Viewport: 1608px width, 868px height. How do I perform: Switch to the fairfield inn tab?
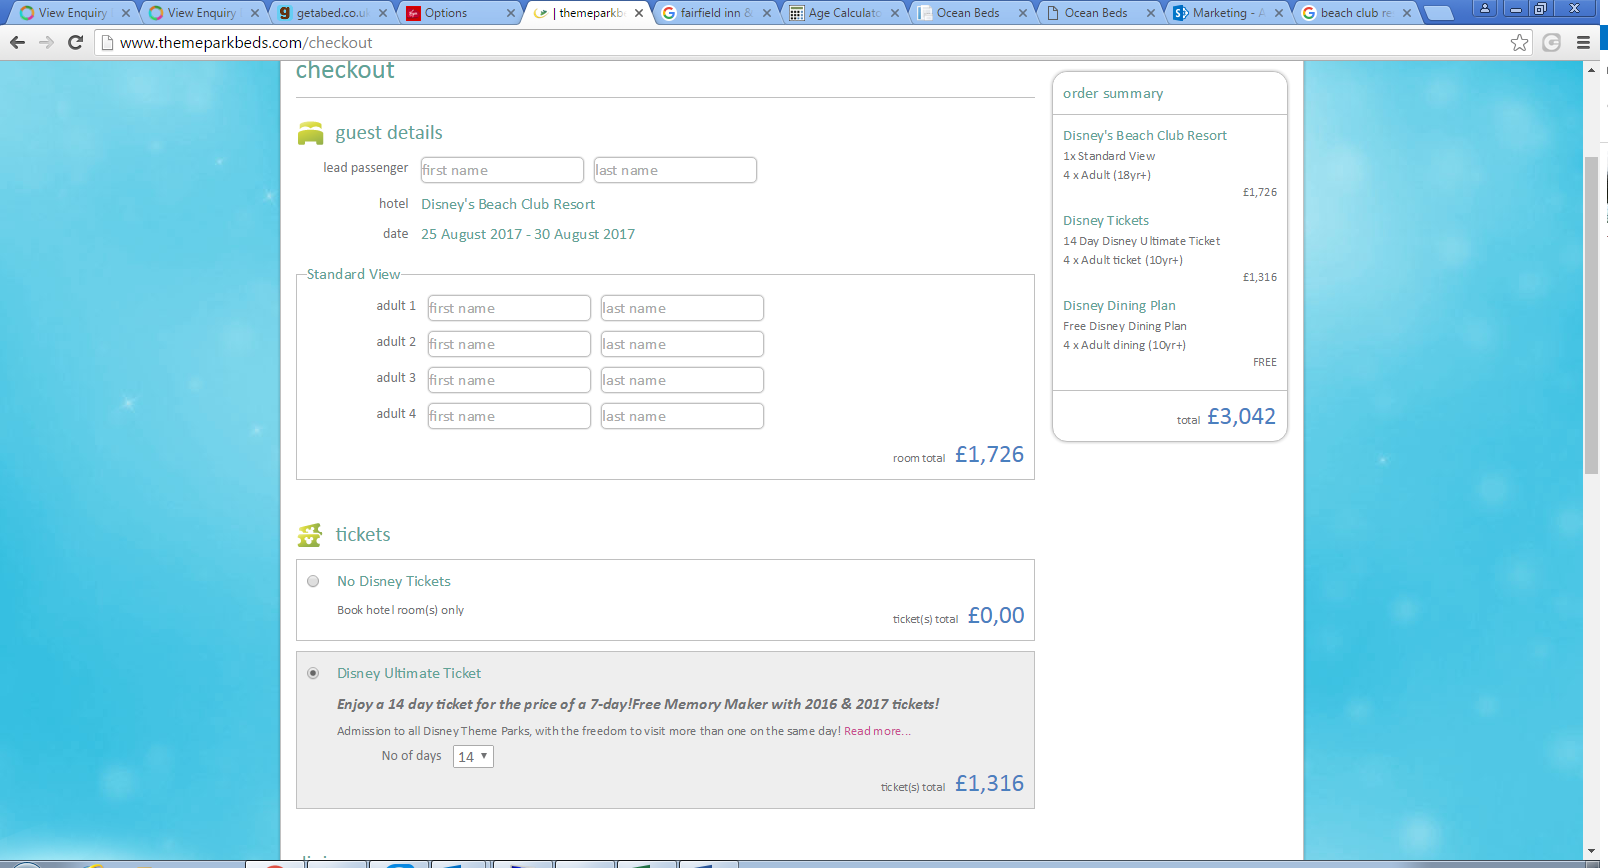point(716,13)
